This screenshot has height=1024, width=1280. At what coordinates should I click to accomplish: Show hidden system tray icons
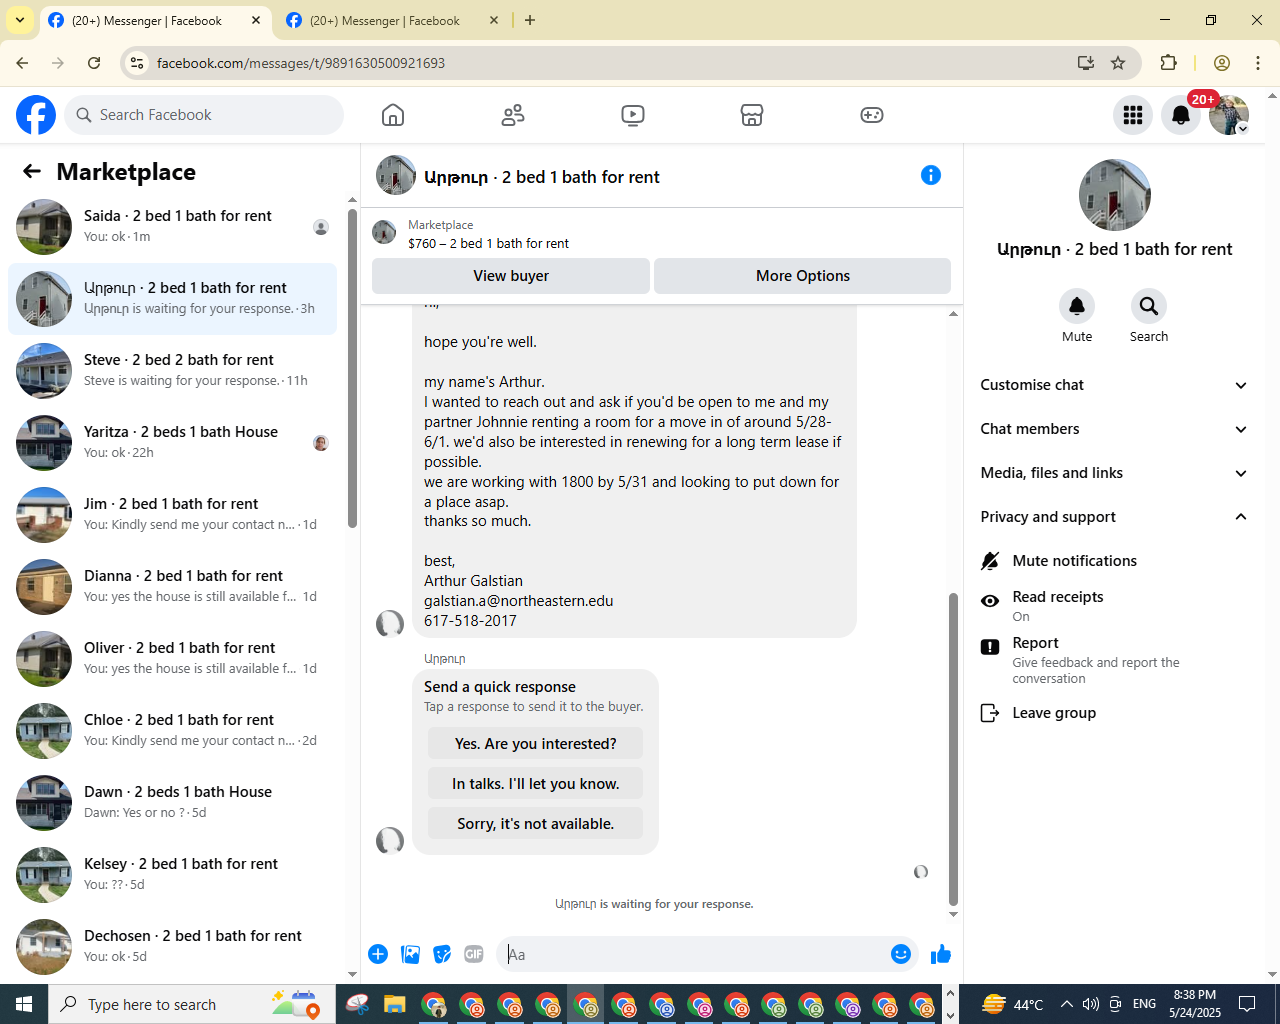click(x=1066, y=1004)
